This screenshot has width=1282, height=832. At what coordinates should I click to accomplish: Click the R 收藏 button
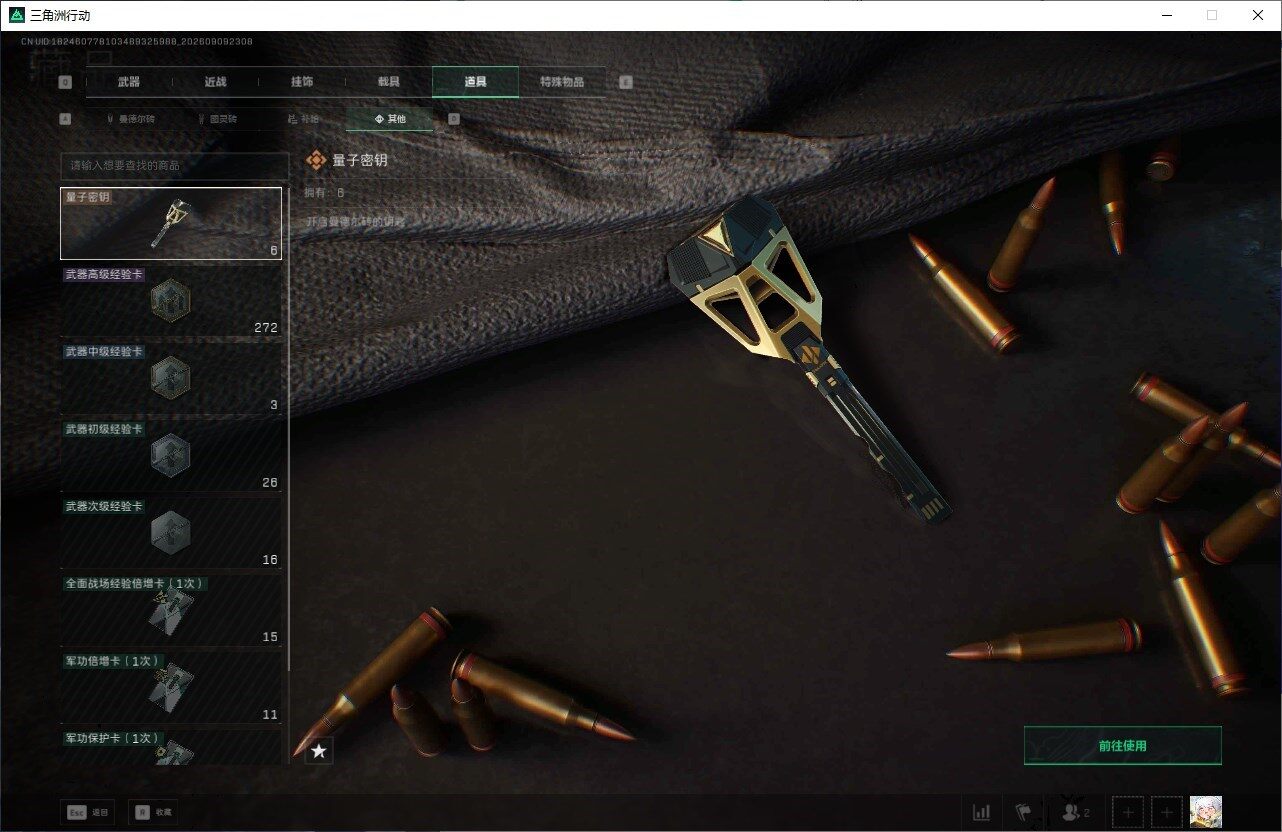click(x=155, y=813)
